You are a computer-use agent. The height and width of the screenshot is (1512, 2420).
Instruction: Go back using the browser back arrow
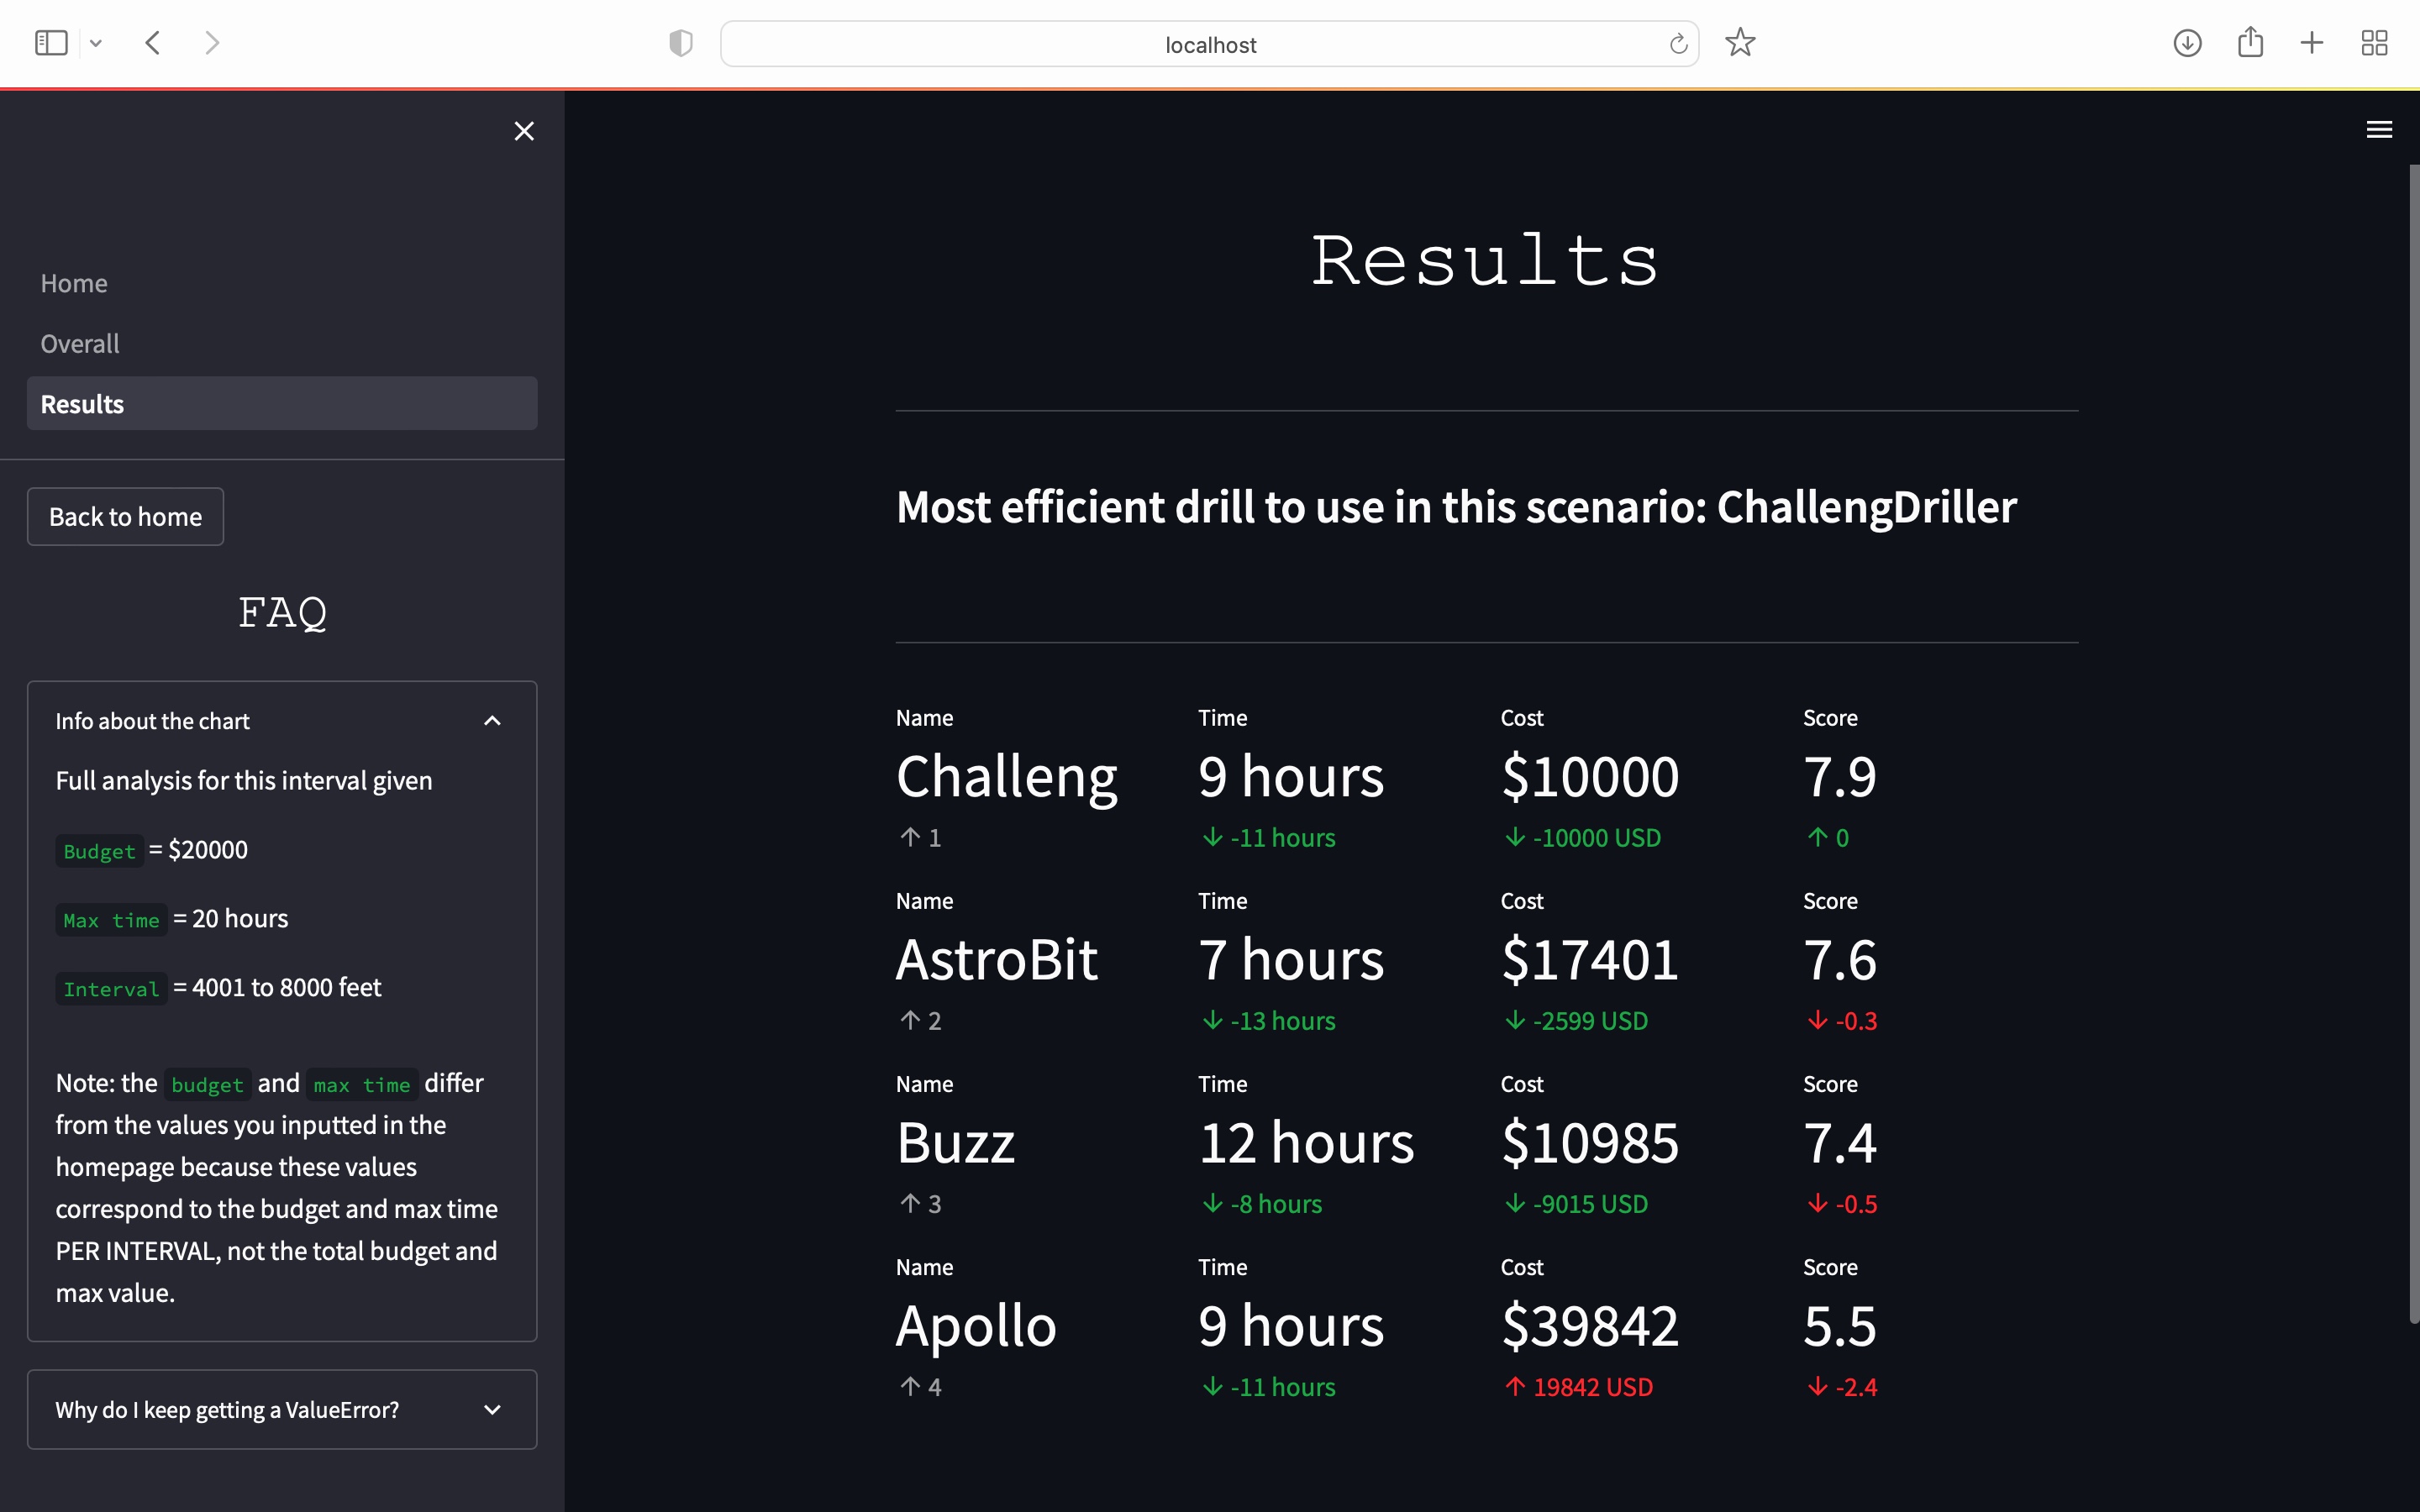click(153, 43)
